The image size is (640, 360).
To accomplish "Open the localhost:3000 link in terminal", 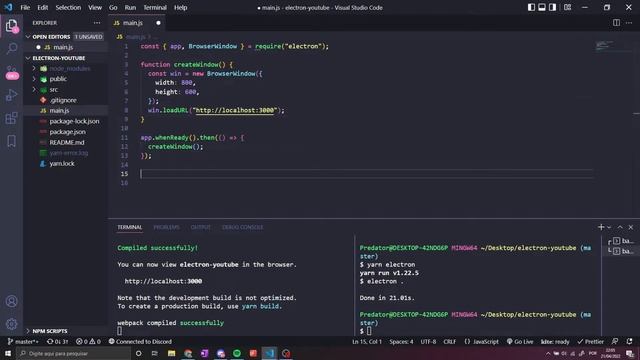I will (163, 281).
